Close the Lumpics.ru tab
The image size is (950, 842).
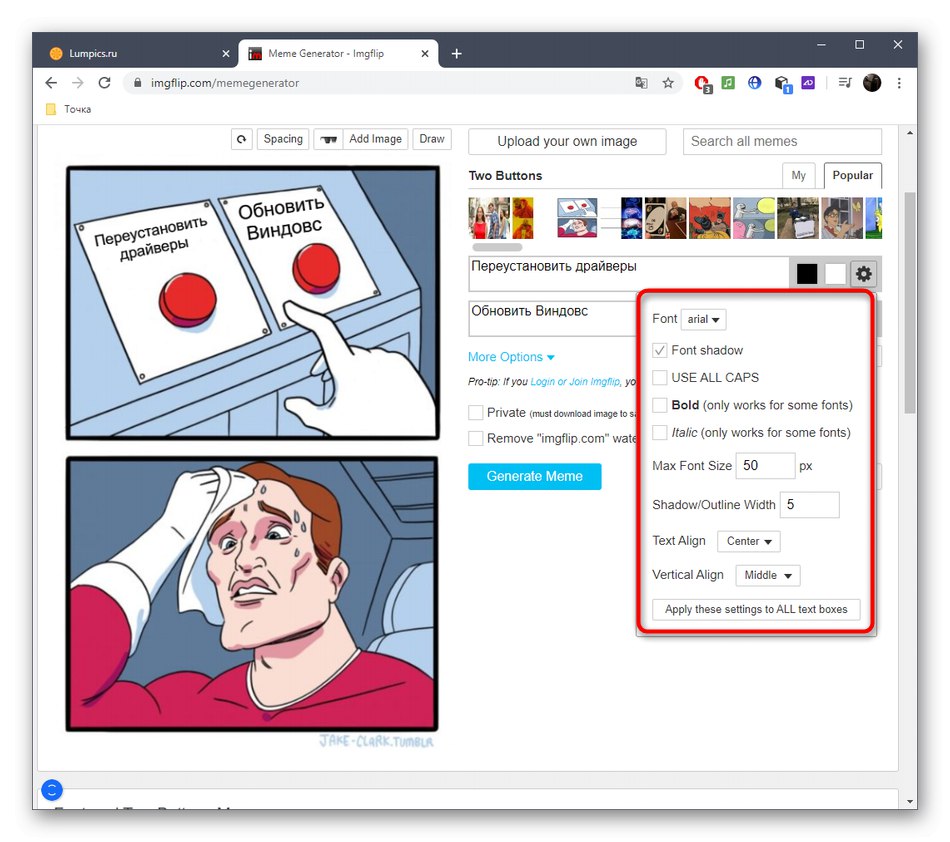pos(226,54)
